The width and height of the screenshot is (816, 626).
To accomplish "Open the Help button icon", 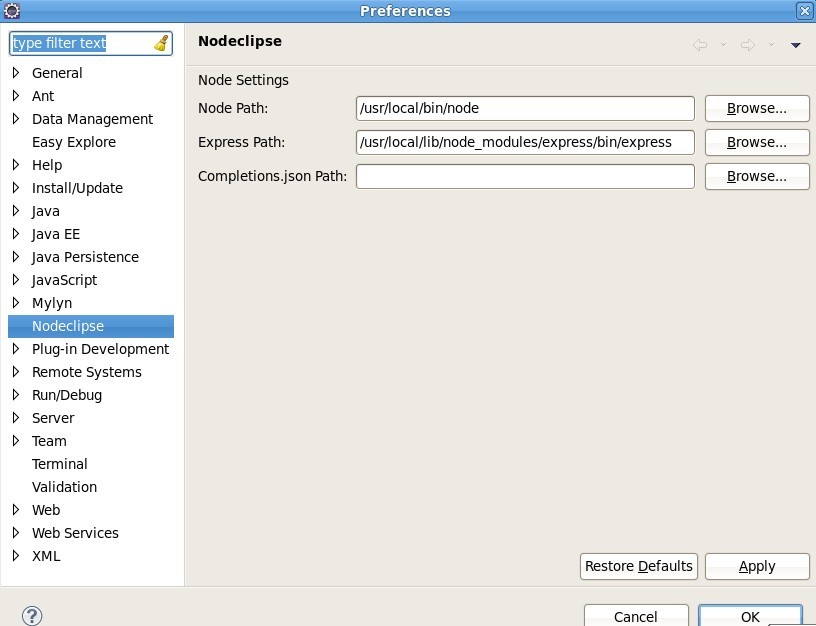I will (x=32, y=616).
